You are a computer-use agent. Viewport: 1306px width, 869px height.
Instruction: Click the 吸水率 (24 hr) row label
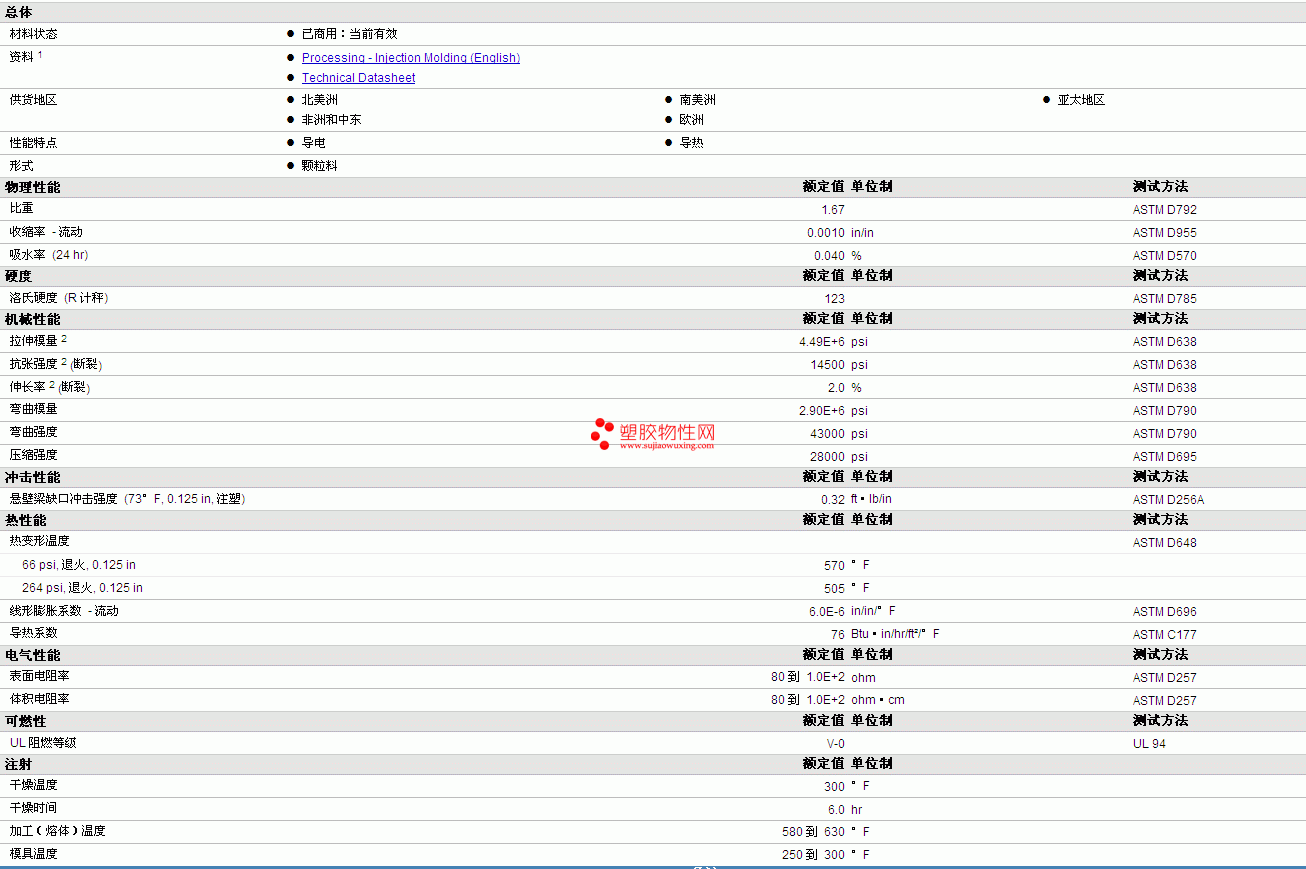click(49, 255)
